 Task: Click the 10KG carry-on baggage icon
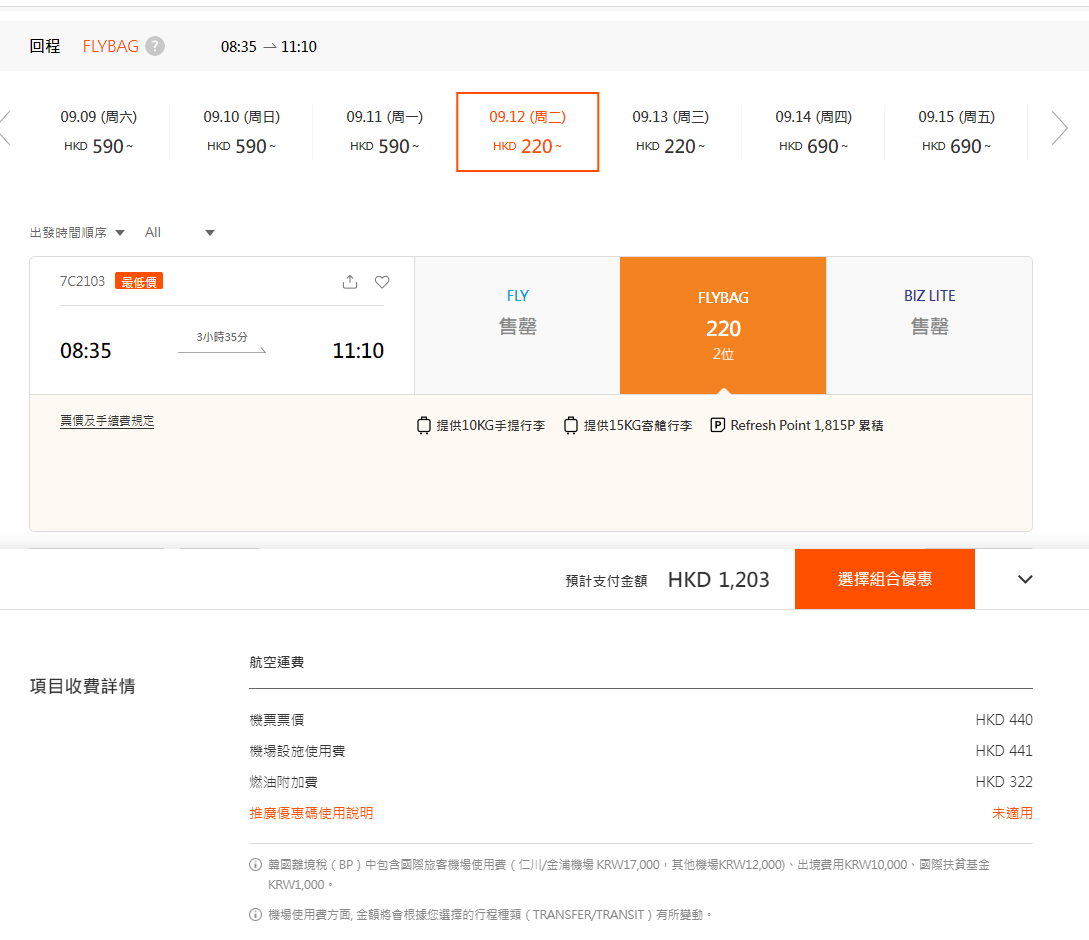point(423,425)
